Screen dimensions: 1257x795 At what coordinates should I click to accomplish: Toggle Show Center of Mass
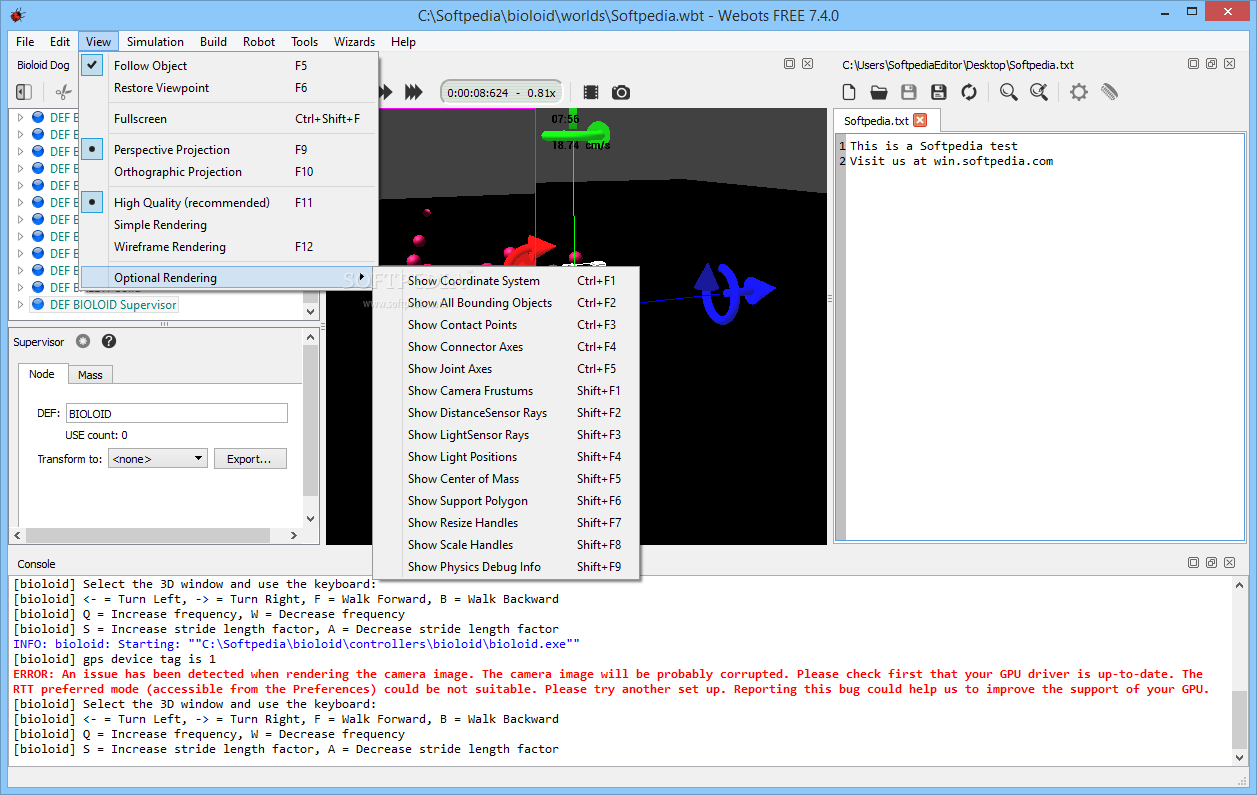506,479
